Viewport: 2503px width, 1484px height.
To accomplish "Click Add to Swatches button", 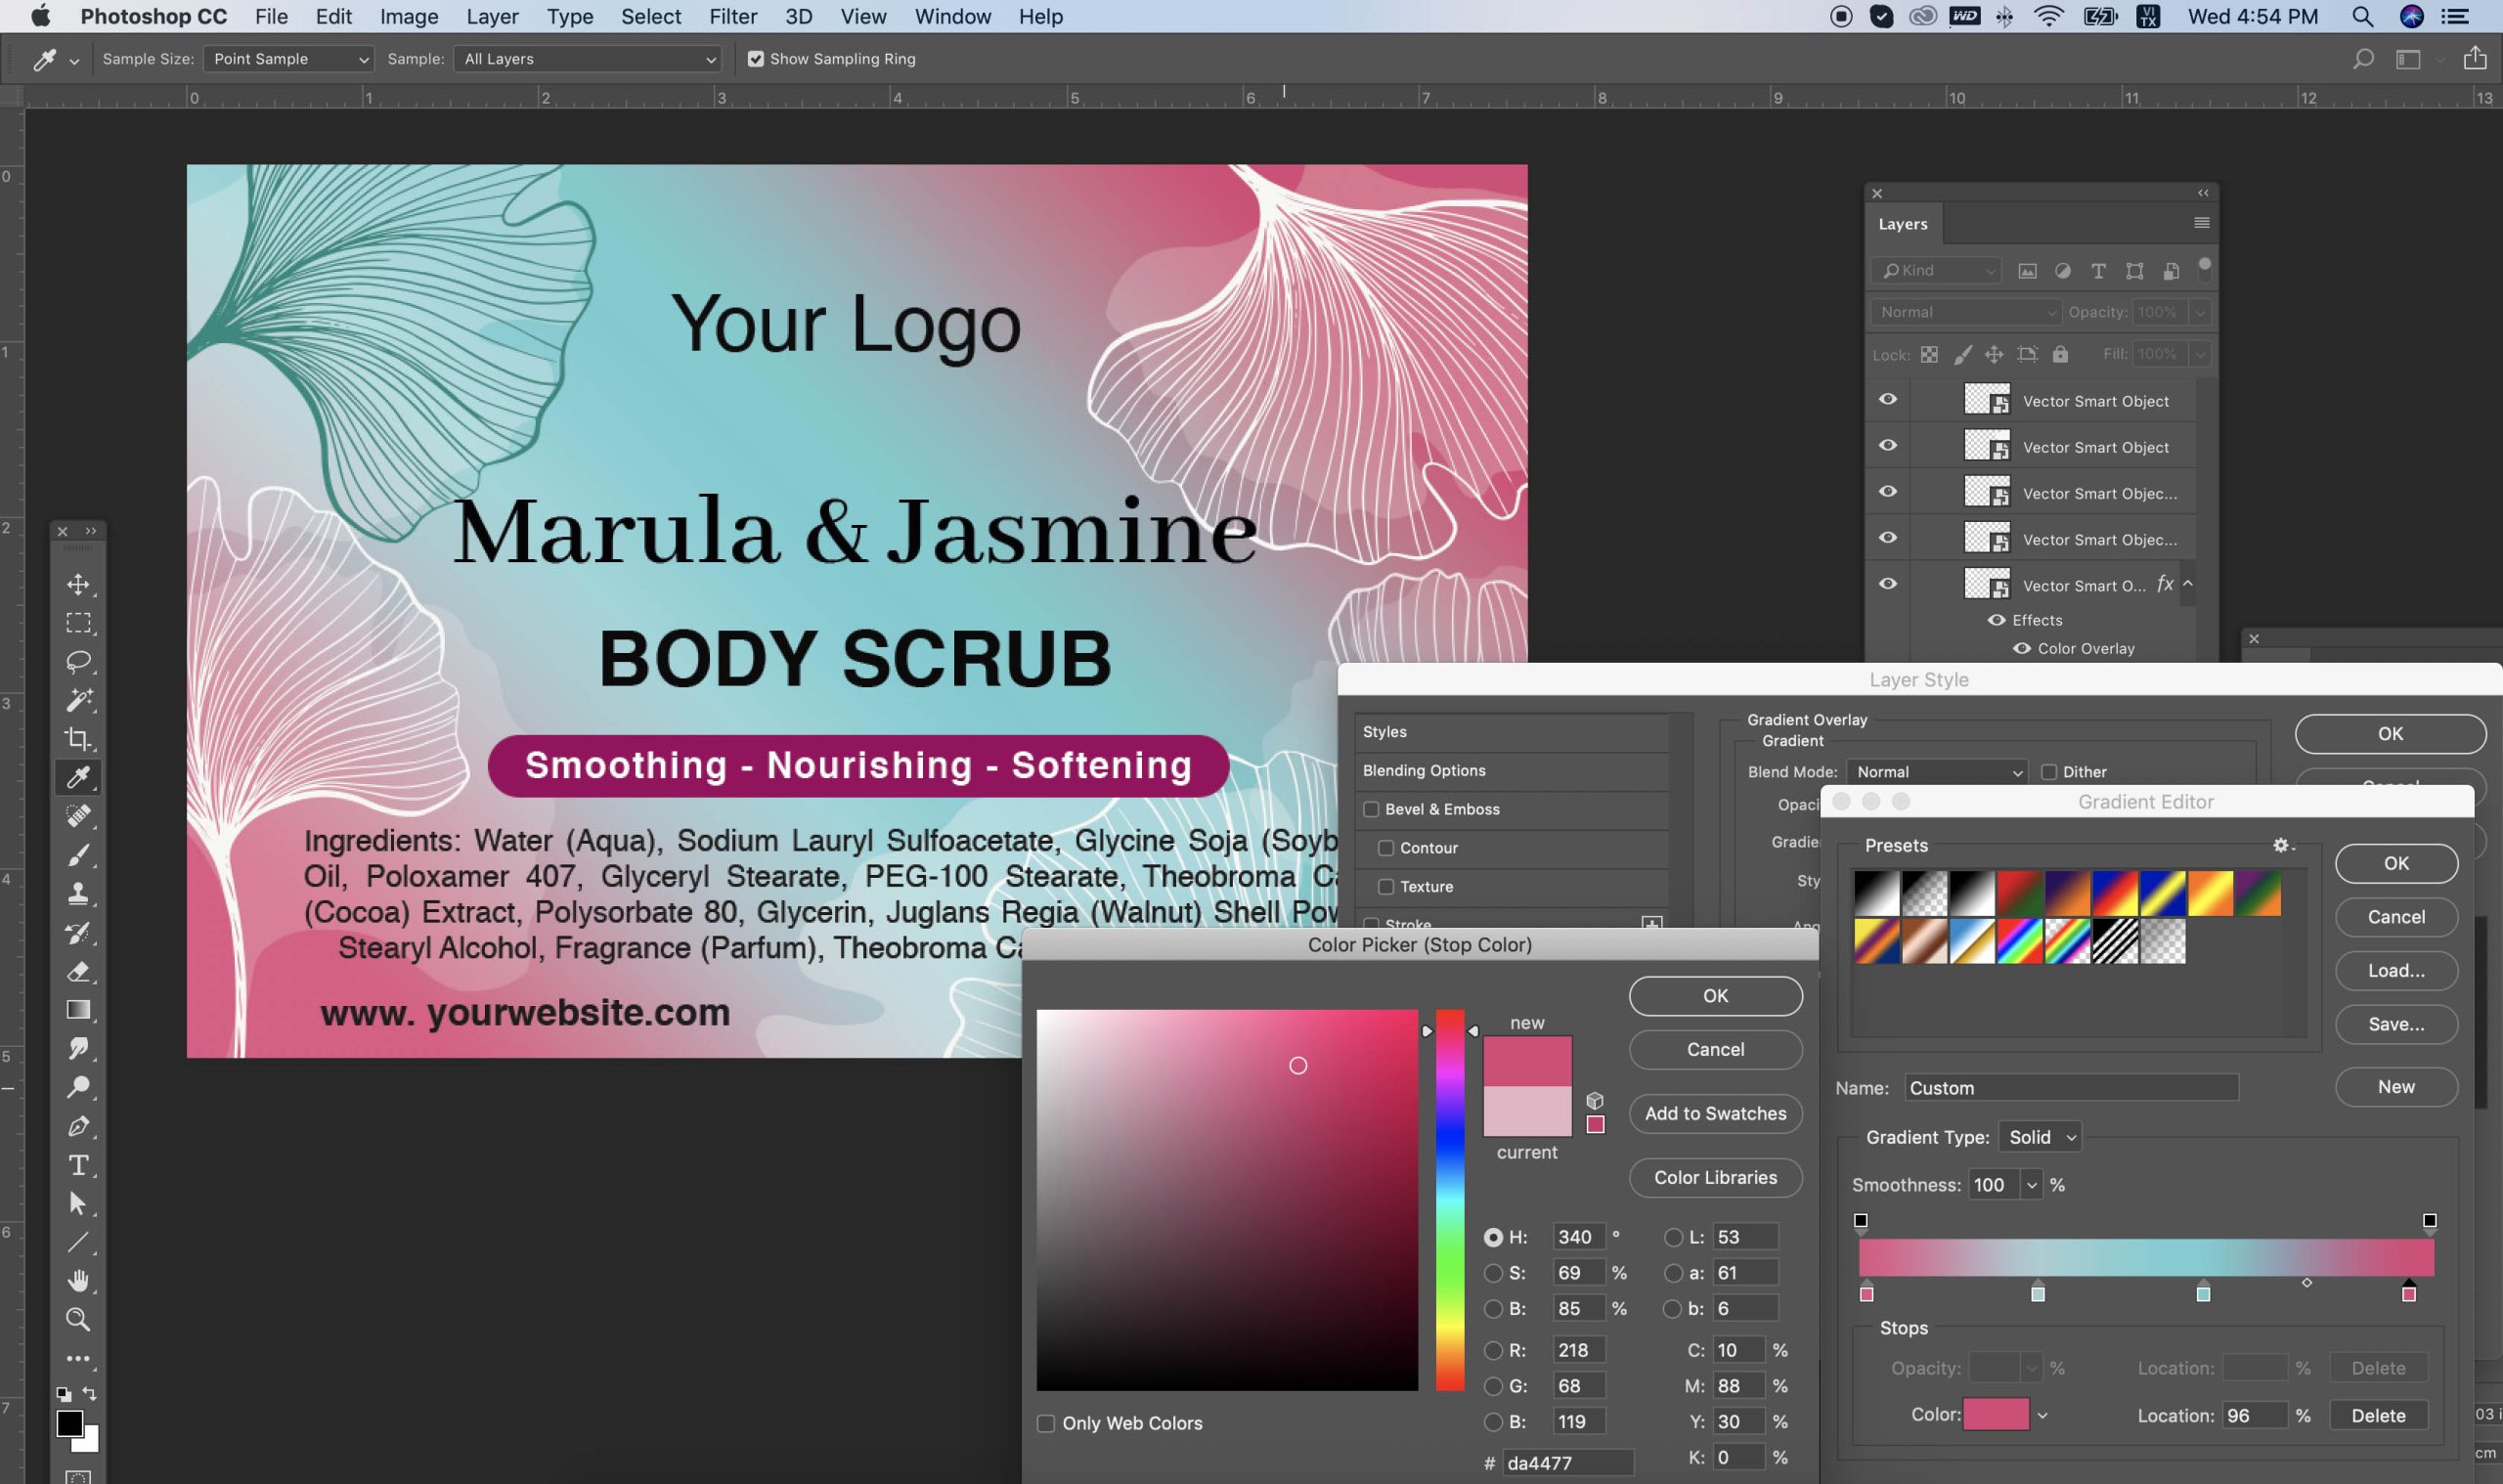I will click(1715, 1113).
